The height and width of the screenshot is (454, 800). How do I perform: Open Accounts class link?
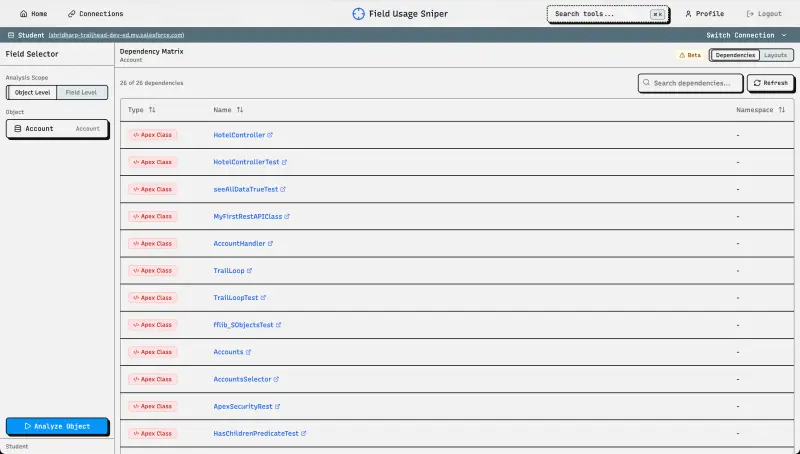coord(228,352)
